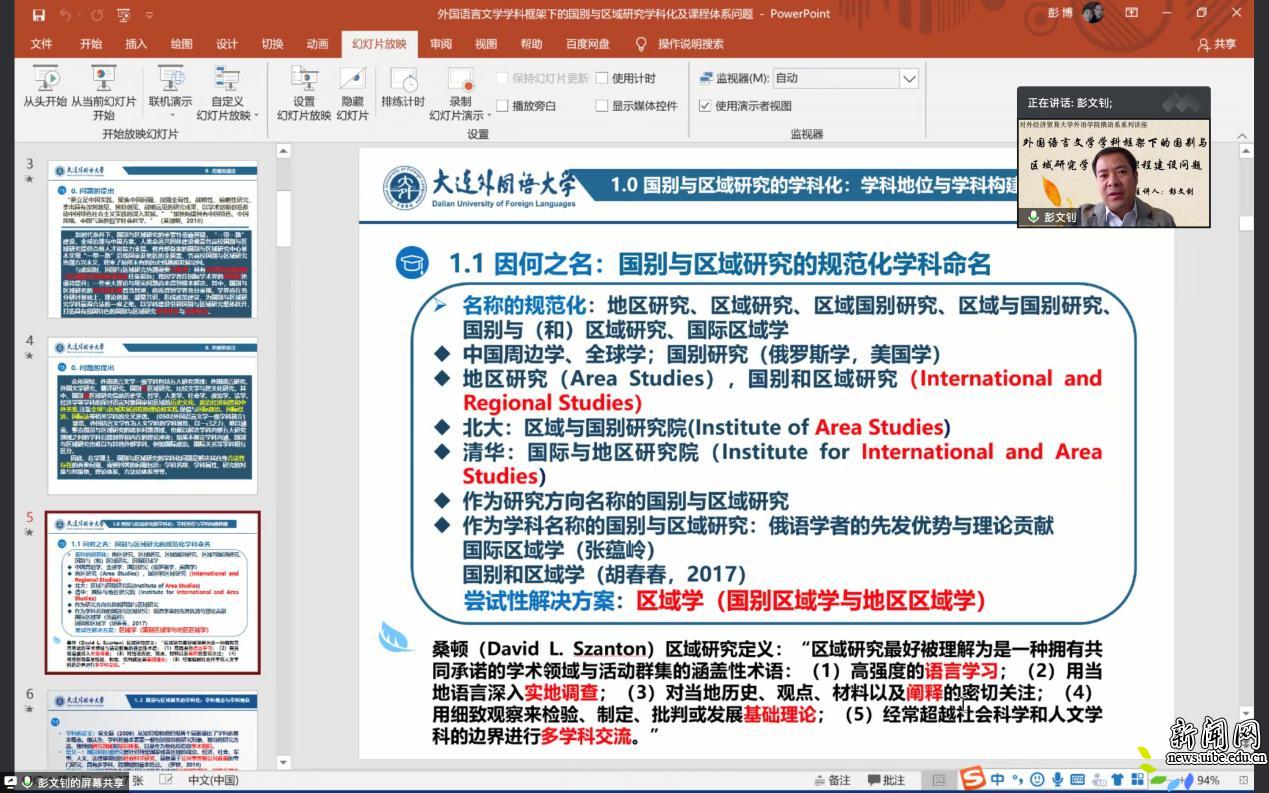Viewport: 1269px width, 793px height.
Task: Click the redo icon in quick access toolbar
Action: click(97, 14)
